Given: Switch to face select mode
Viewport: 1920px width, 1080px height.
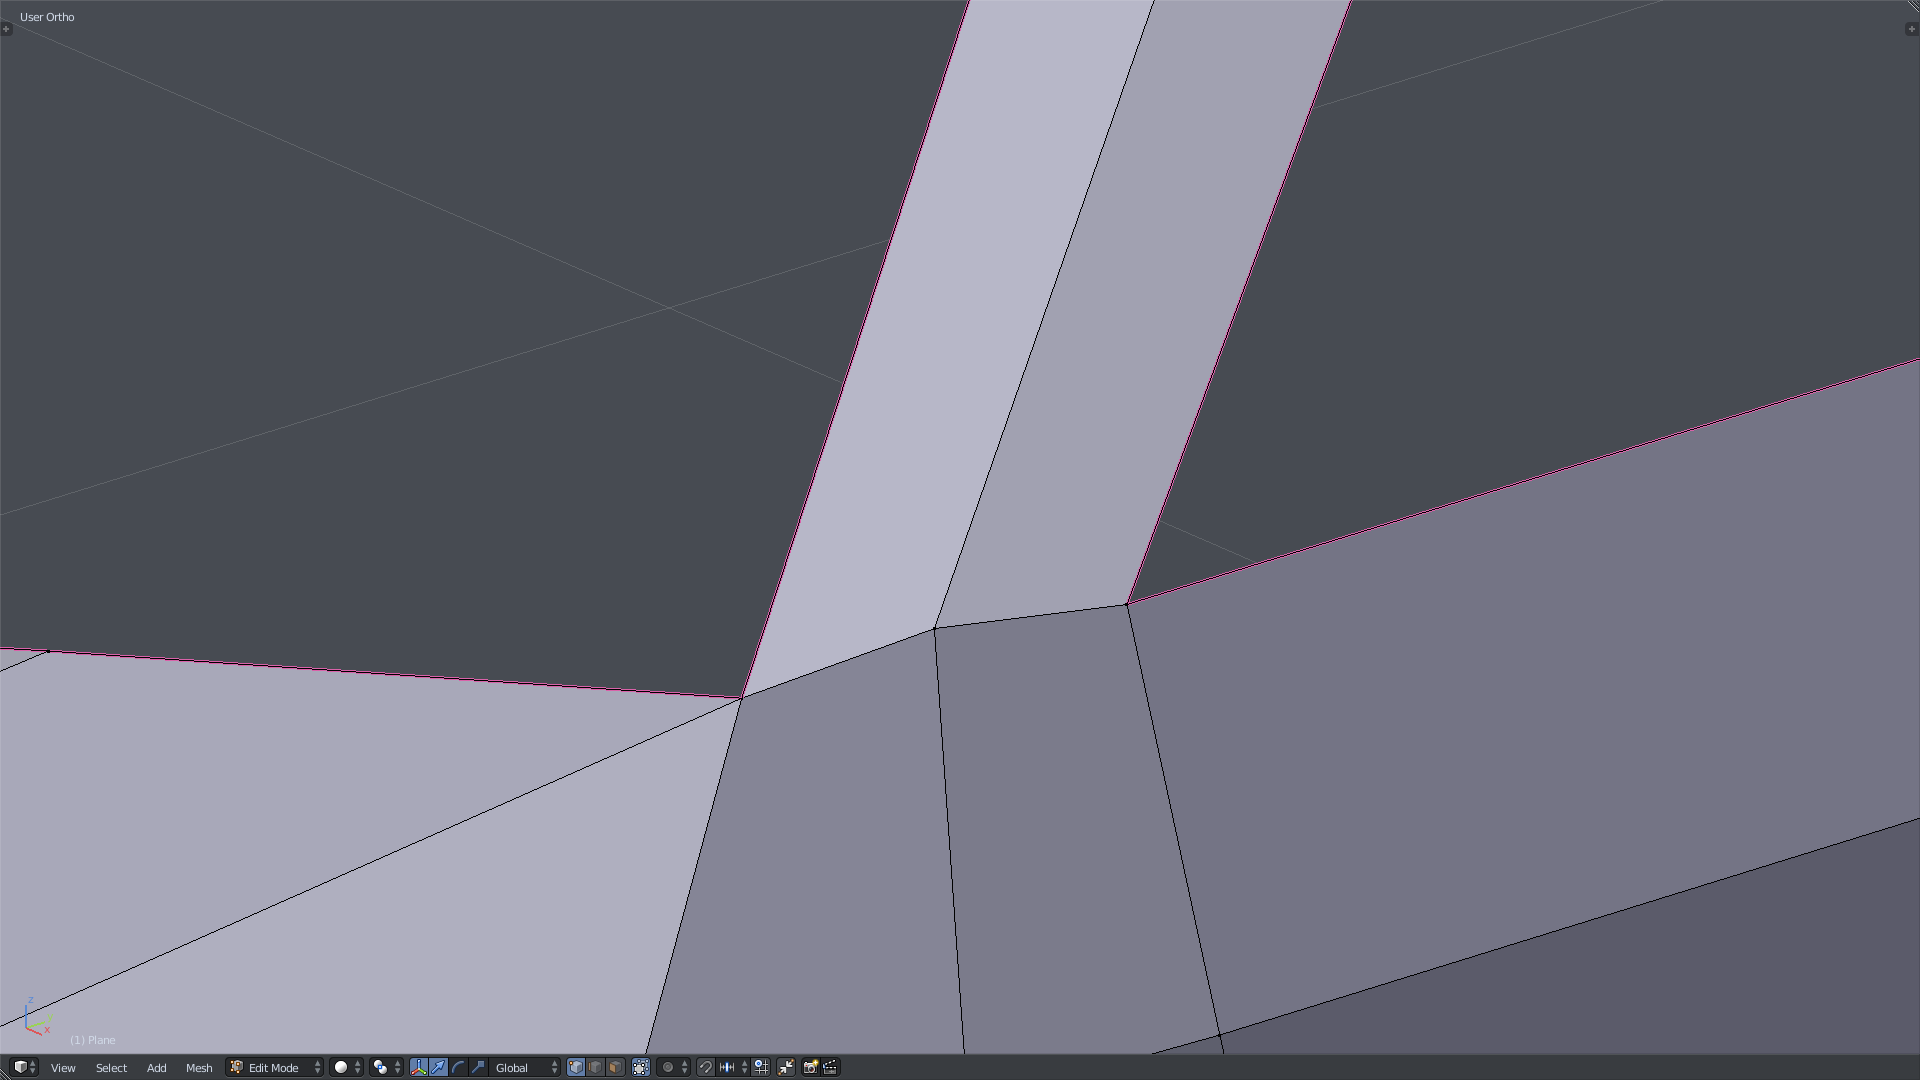Looking at the screenshot, I should [616, 1067].
